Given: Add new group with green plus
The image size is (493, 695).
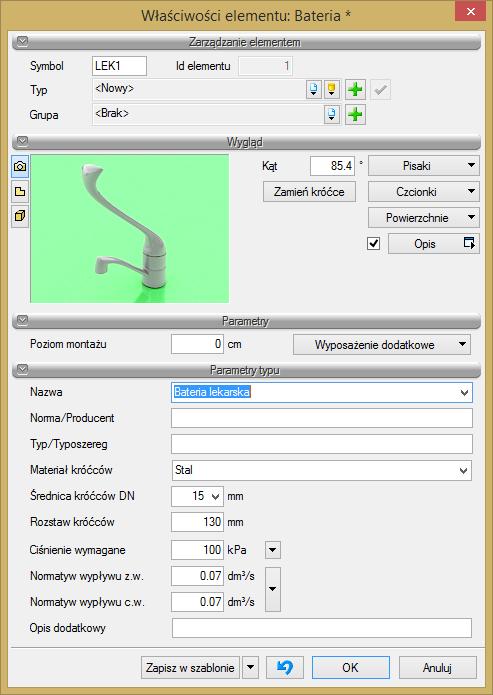Looking at the screenshot, I should pyautogui.click(x=355, y=115).
